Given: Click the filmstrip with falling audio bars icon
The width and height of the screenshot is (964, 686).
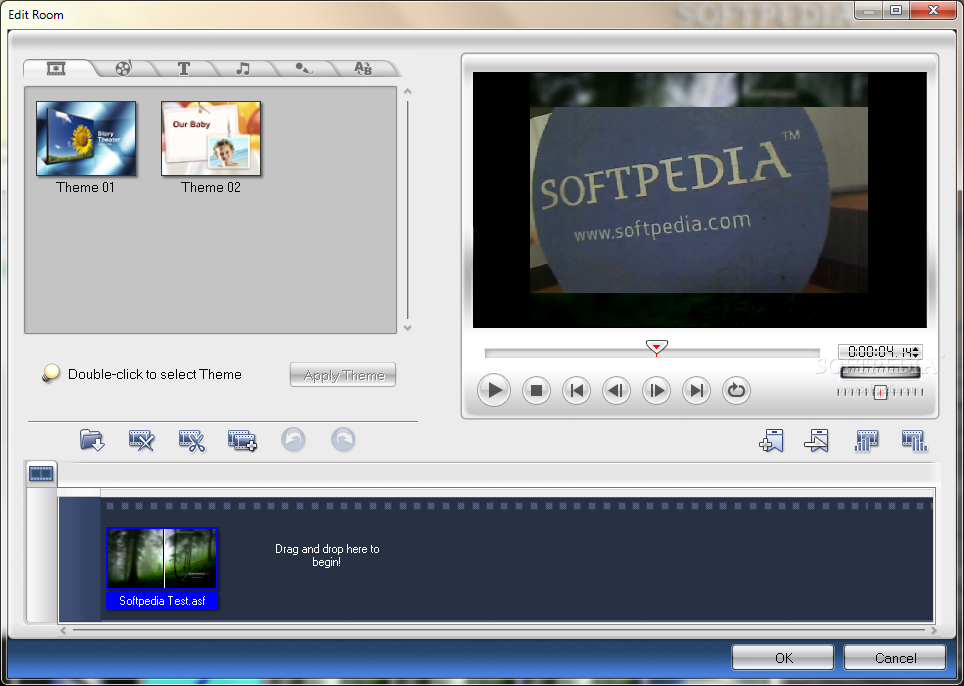Looking at the screenshot, I should (915, 440).
